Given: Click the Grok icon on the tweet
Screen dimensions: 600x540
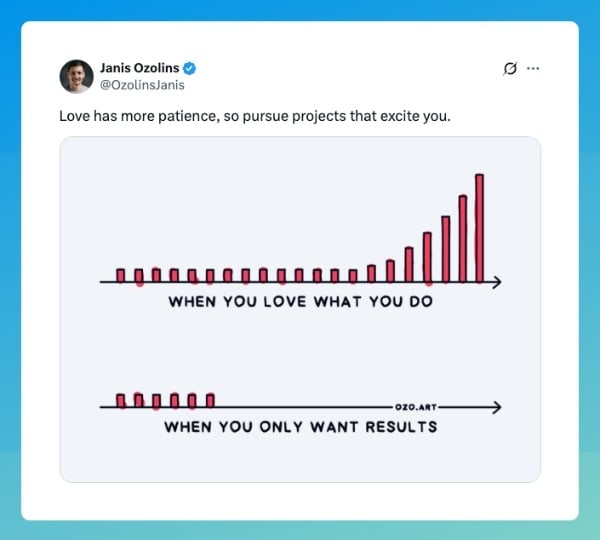Looking at the screenshot, I should point(510,69).
